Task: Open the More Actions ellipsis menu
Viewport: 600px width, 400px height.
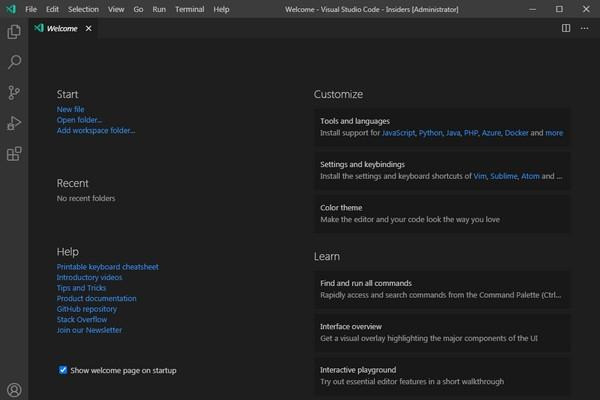Action: tap(584, 28)
